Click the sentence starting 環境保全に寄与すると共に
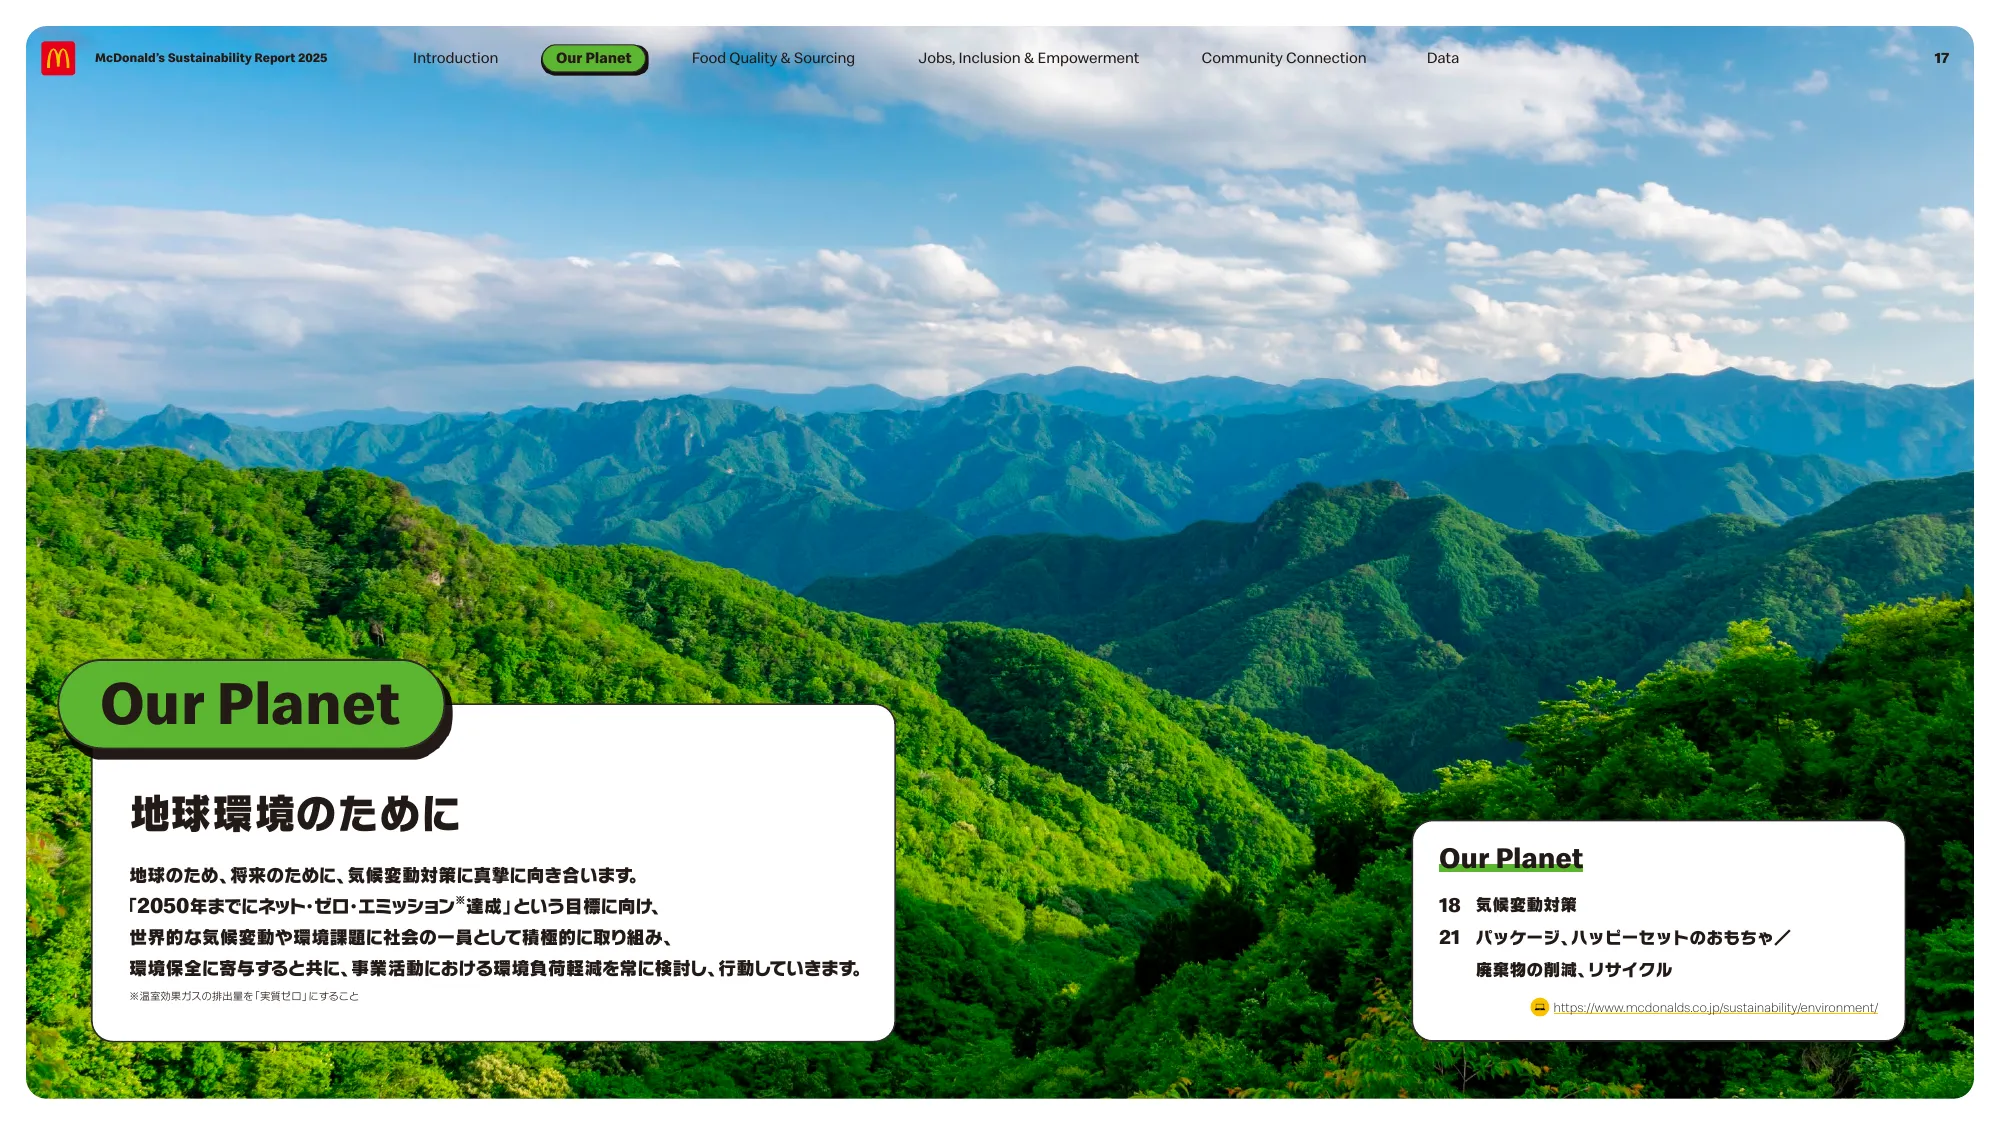The height and width of the screenshot is (1125, 2000). [x=496, y=968]
